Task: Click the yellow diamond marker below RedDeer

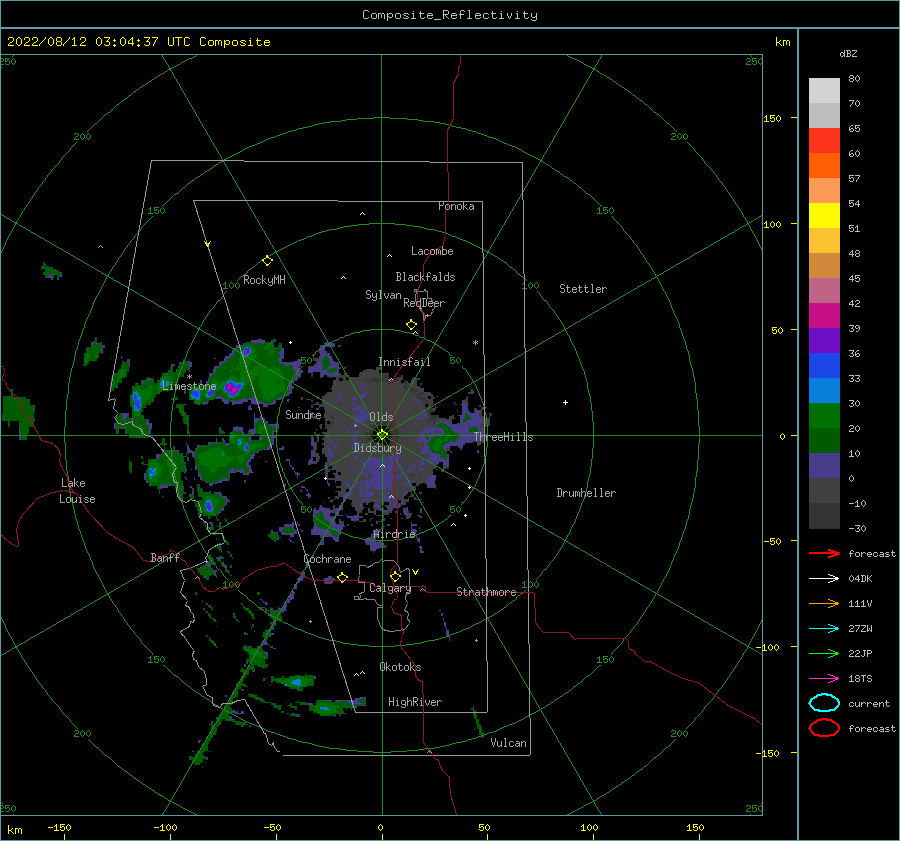Action: coord(412,325)
